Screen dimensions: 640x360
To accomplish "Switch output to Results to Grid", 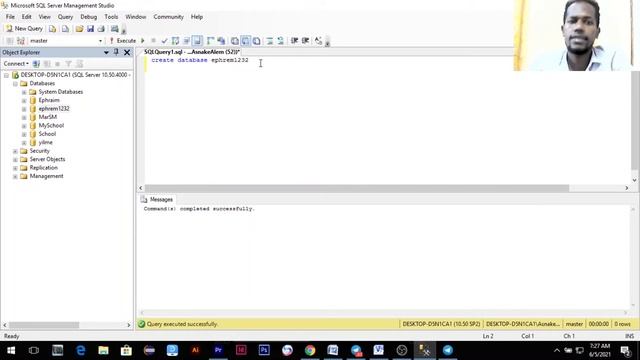I will click(x=246, y=41).
